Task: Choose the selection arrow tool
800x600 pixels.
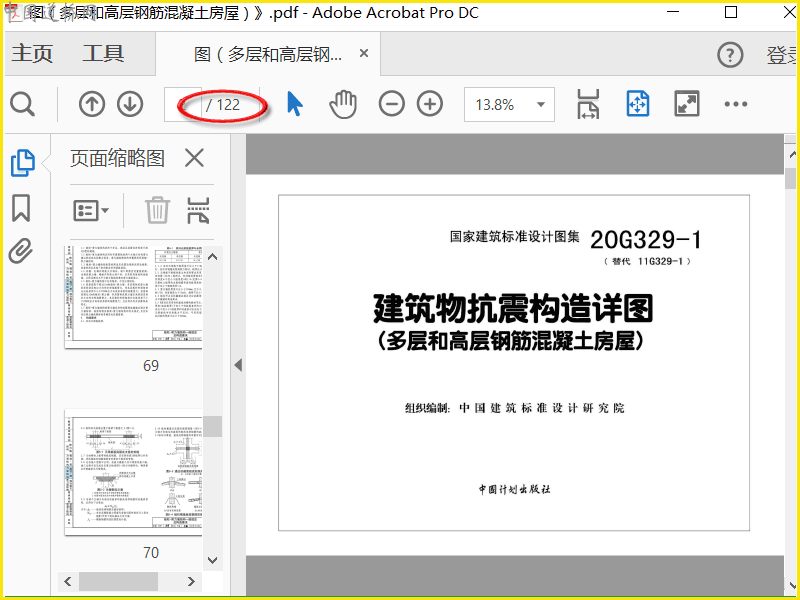Action: coord(294,104)
